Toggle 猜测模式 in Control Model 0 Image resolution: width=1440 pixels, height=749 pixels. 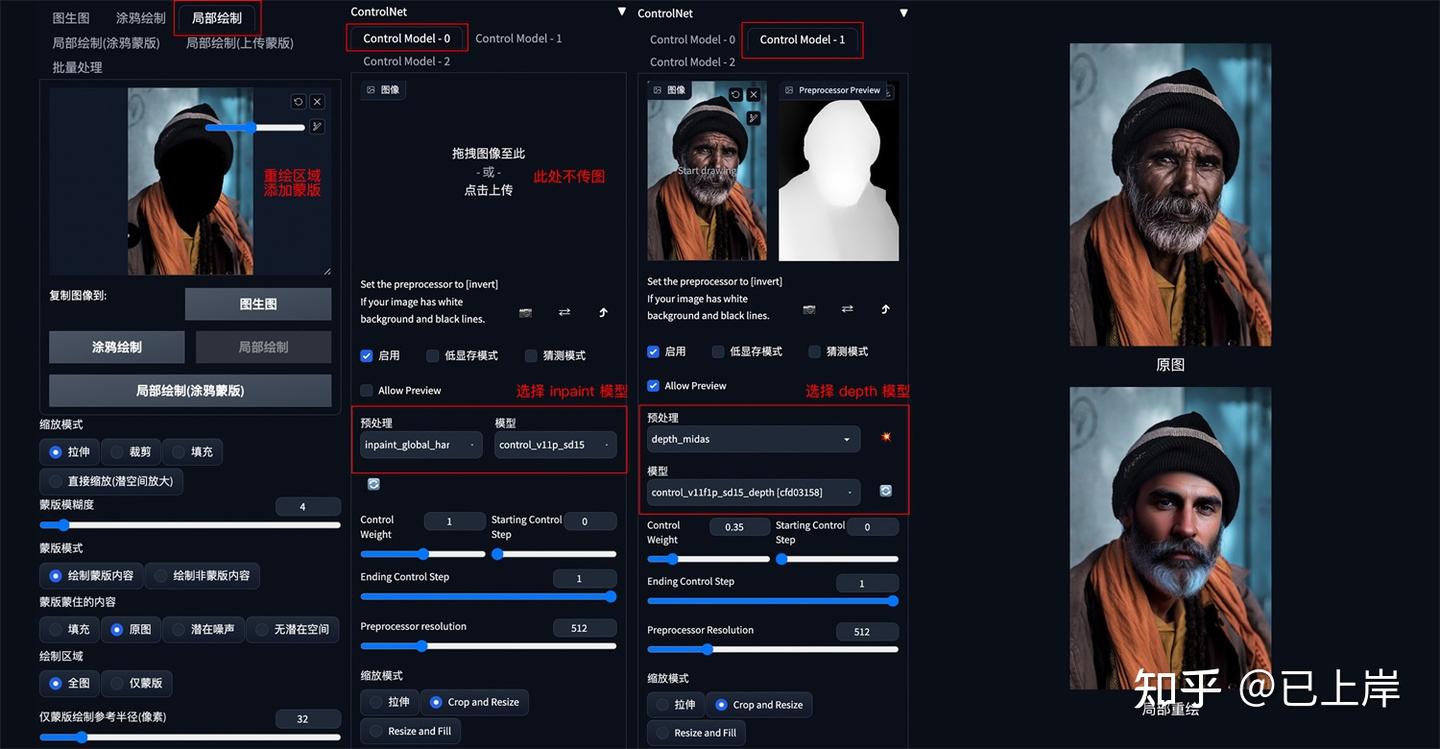(x=532, y=355)
